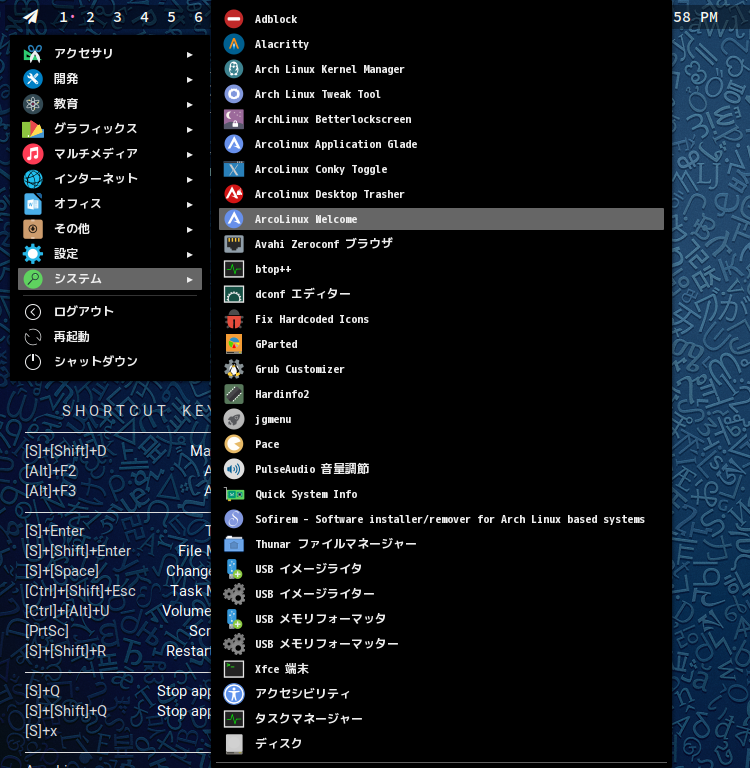Expand the グラフィックス category arrow
Viewport: 750px width, 768px height.
pos(189,129)
